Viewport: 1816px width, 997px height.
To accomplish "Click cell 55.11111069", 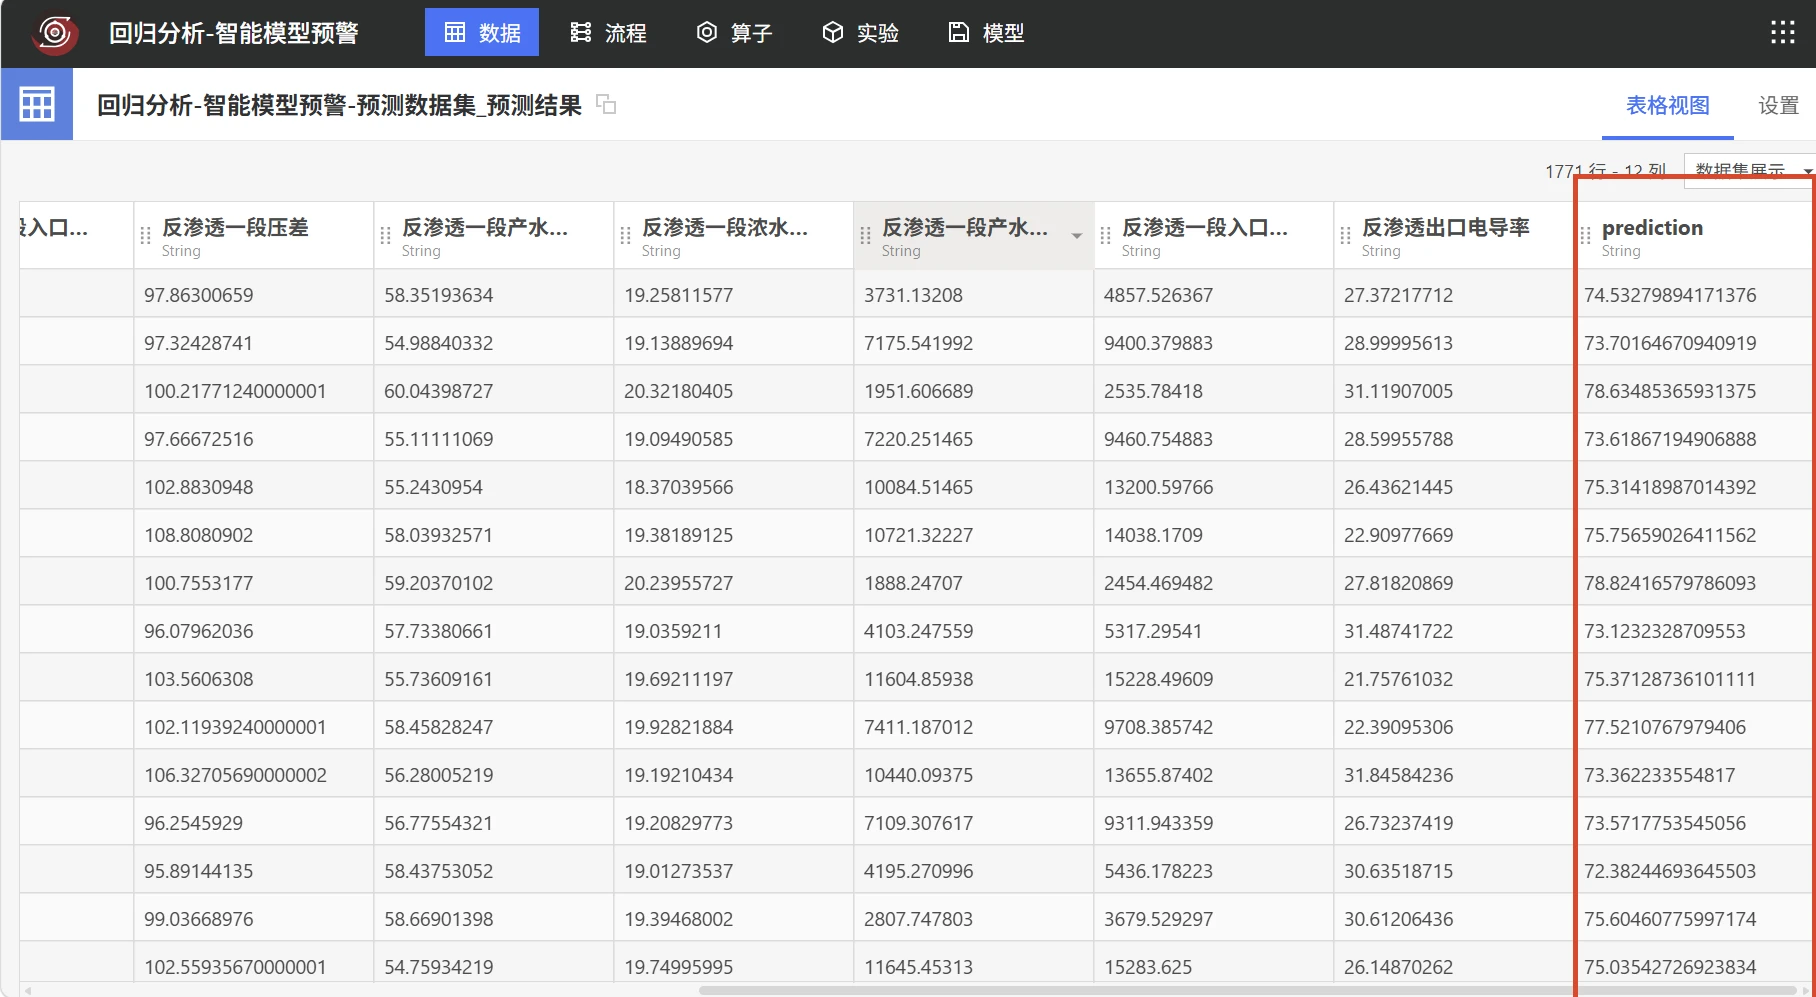I will tap(494, 439).
